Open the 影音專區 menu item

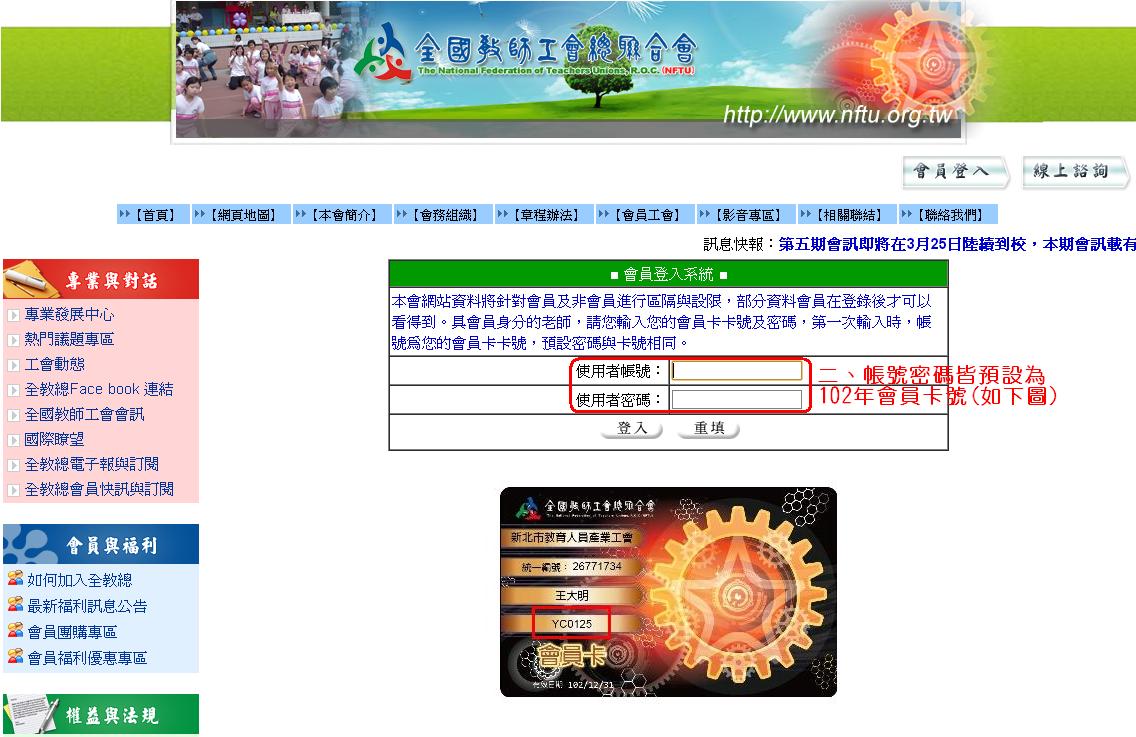(x=746, y=215)
